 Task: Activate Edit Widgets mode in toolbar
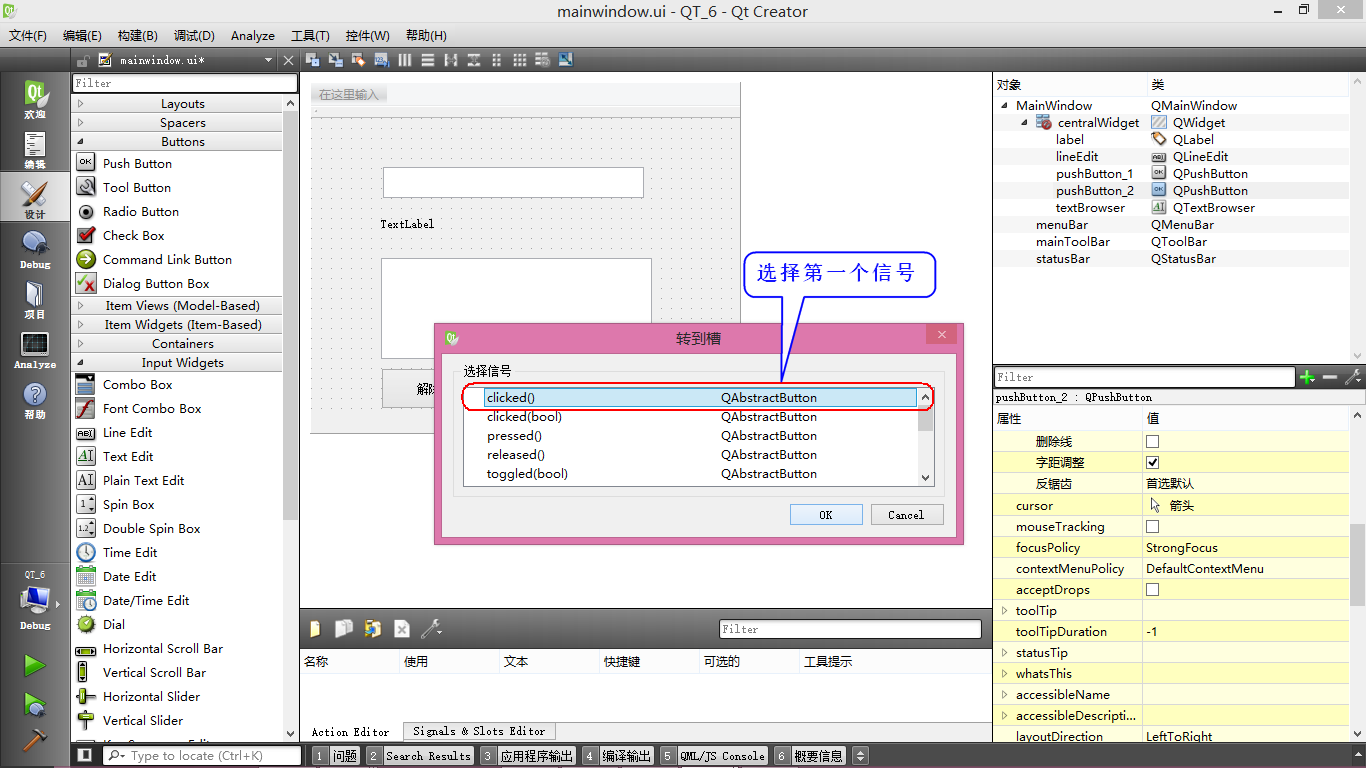click(x=312, y=60)
